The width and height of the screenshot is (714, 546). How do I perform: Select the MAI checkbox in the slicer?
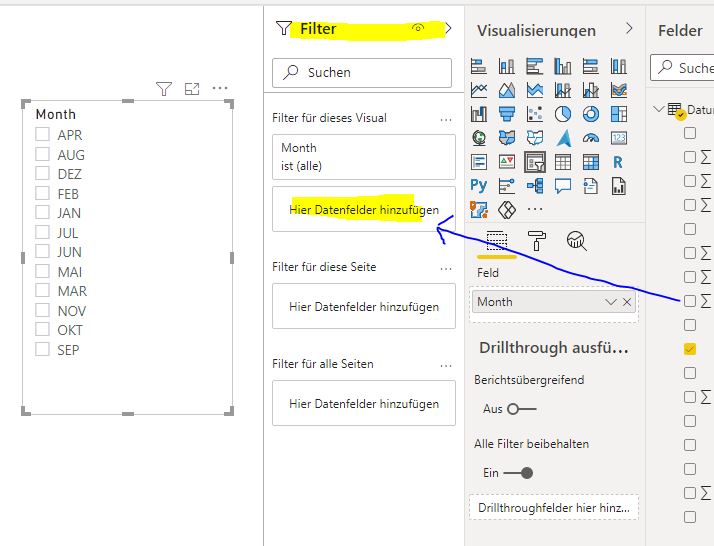42,271
